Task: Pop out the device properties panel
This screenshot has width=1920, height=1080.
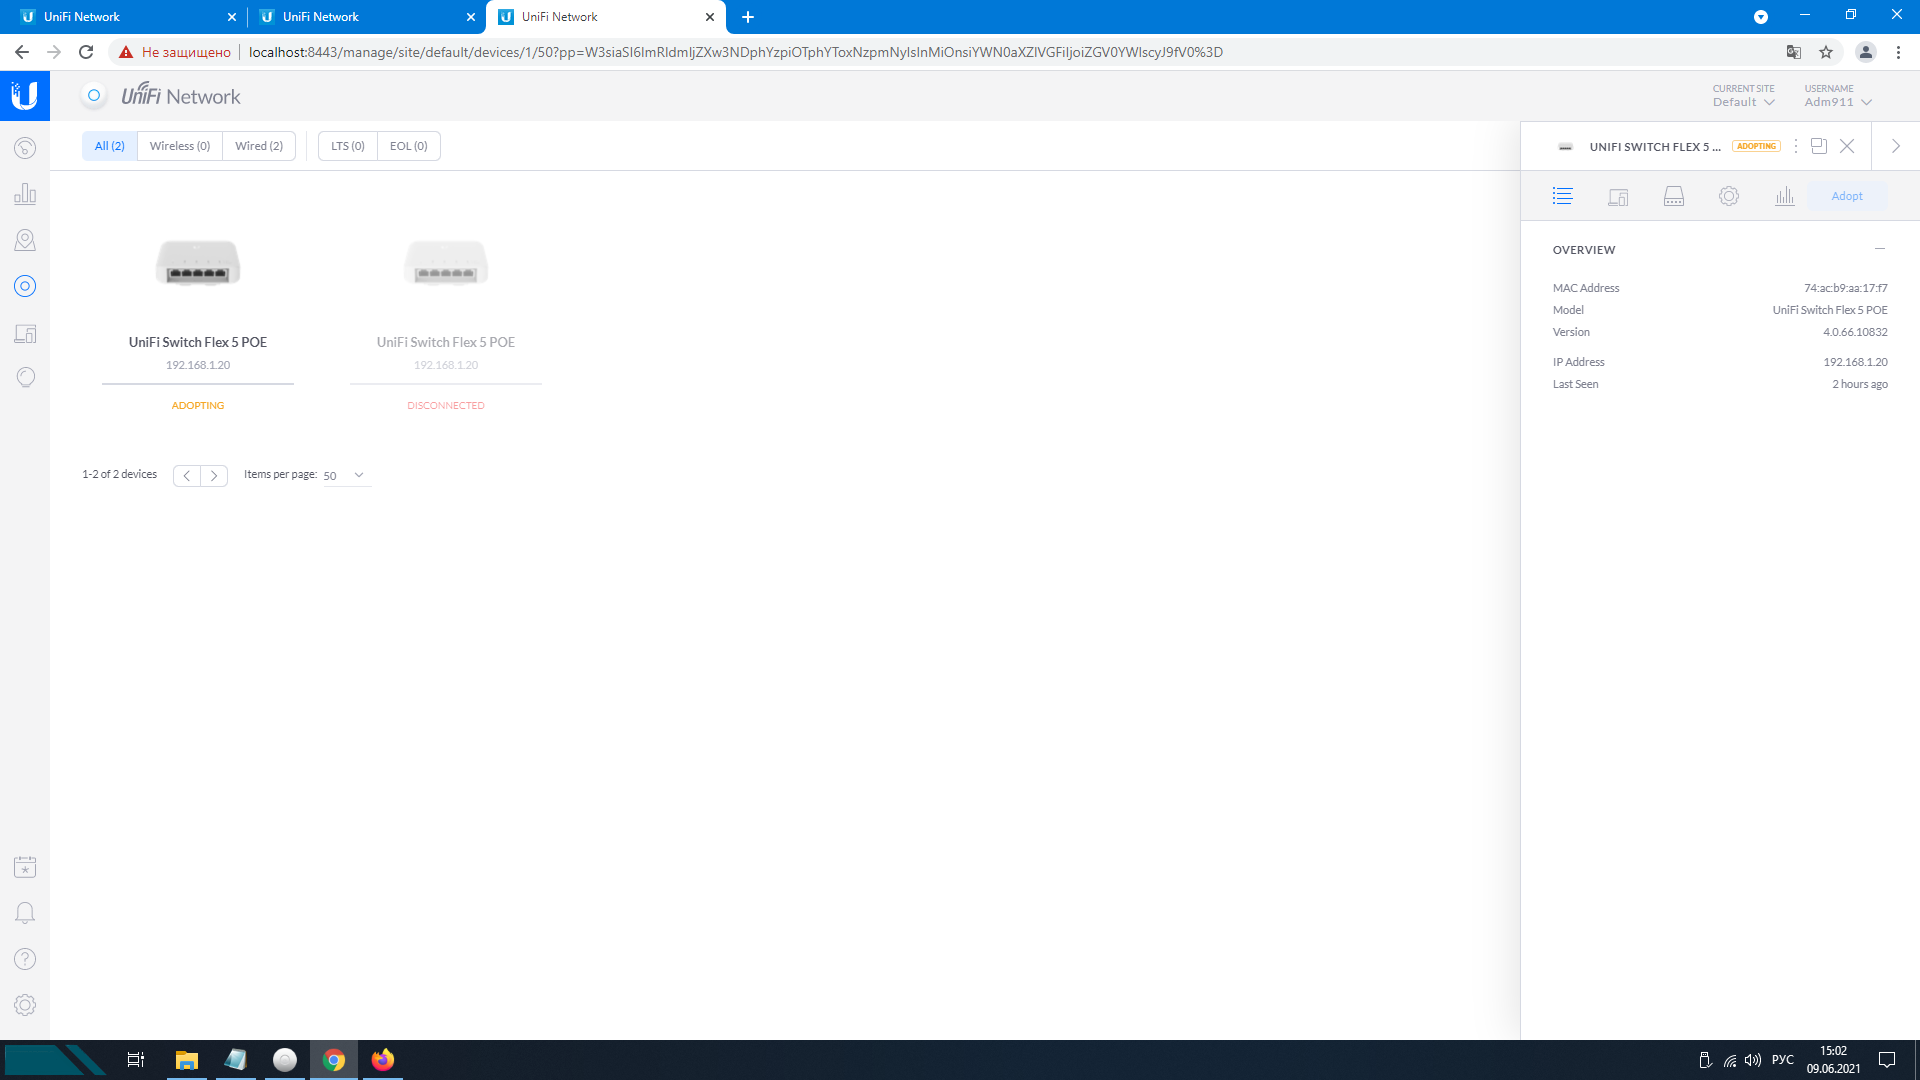Action: click(1819, 146)
